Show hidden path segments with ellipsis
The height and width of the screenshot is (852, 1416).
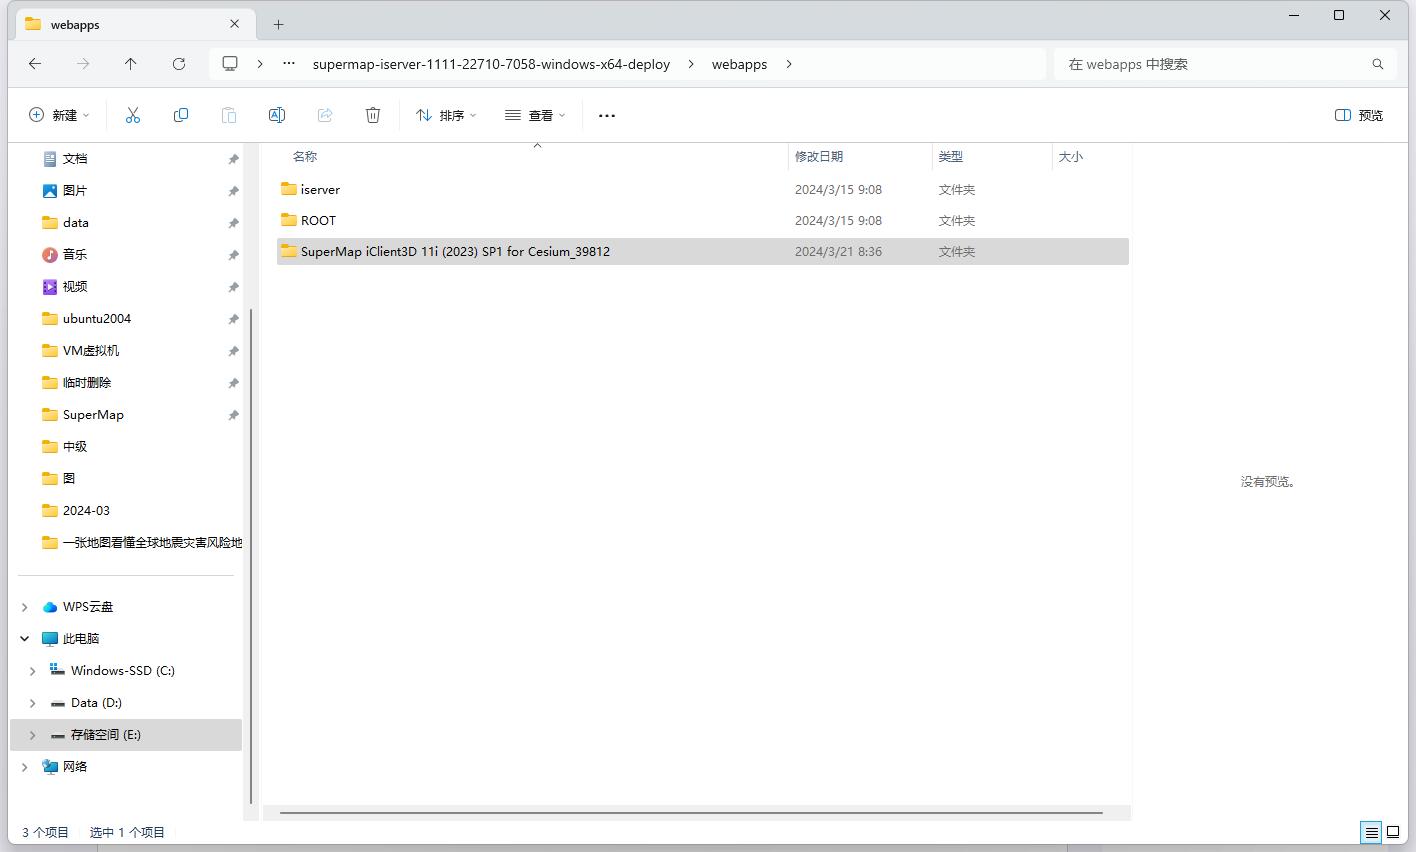pos(289,63)
